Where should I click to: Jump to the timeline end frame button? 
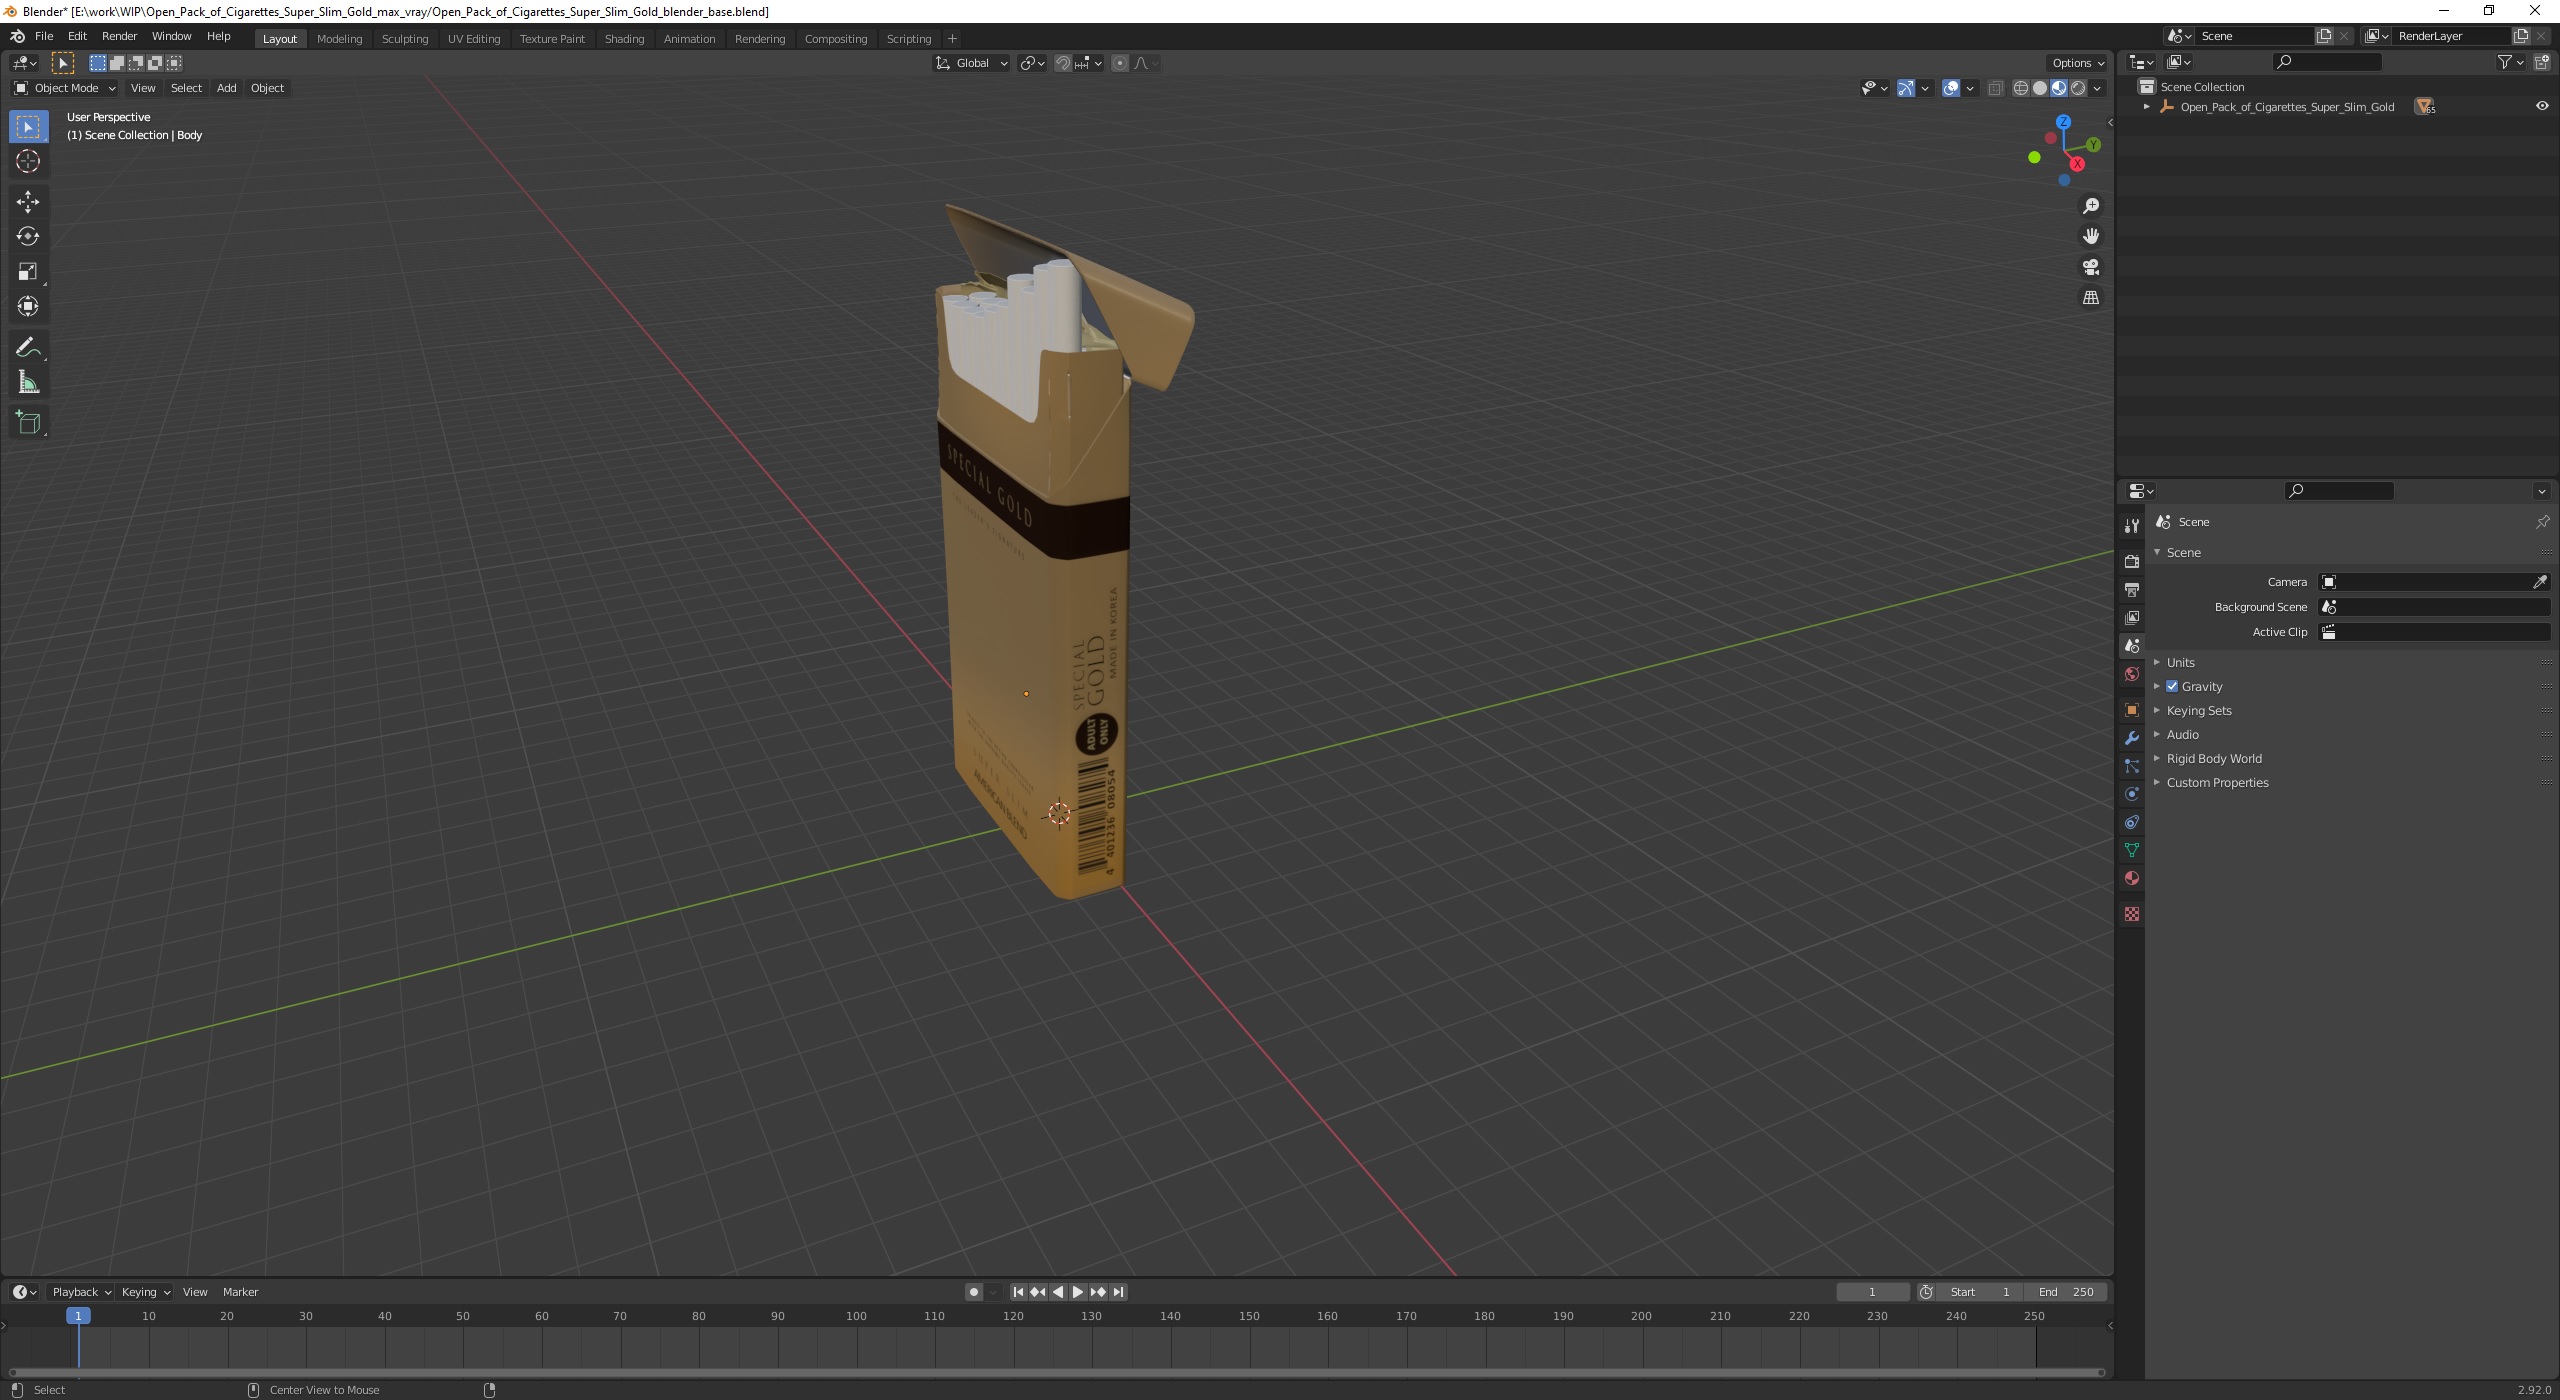(1118, 1292)
